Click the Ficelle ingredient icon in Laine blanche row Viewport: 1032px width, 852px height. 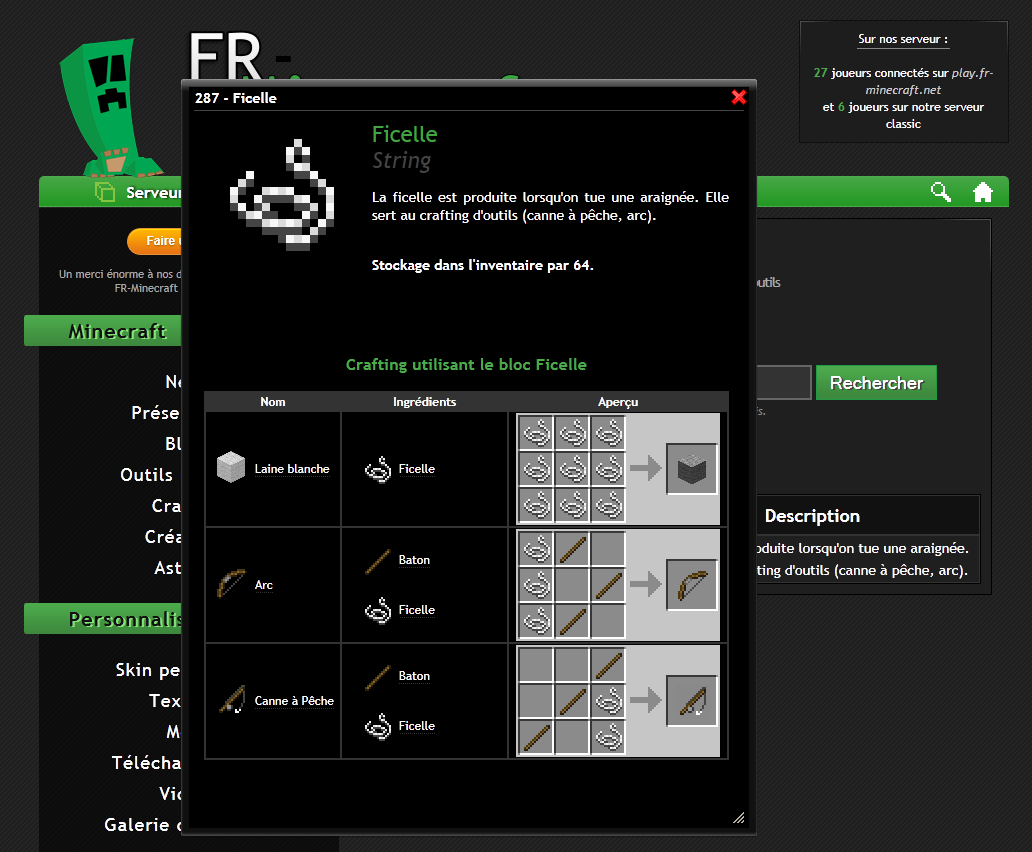[x=378, y=470]
